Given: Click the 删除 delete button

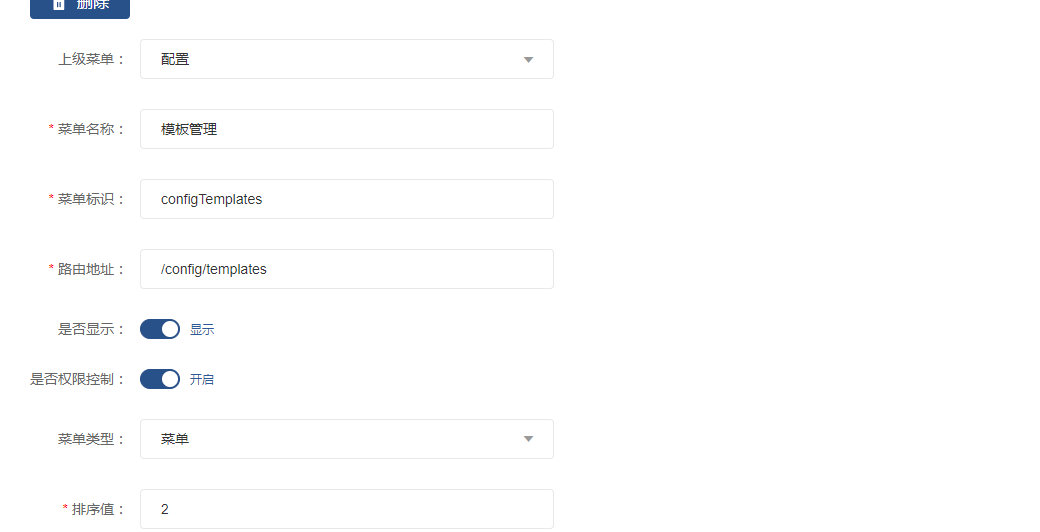Looking at the screenshot, I should point(80,6).
